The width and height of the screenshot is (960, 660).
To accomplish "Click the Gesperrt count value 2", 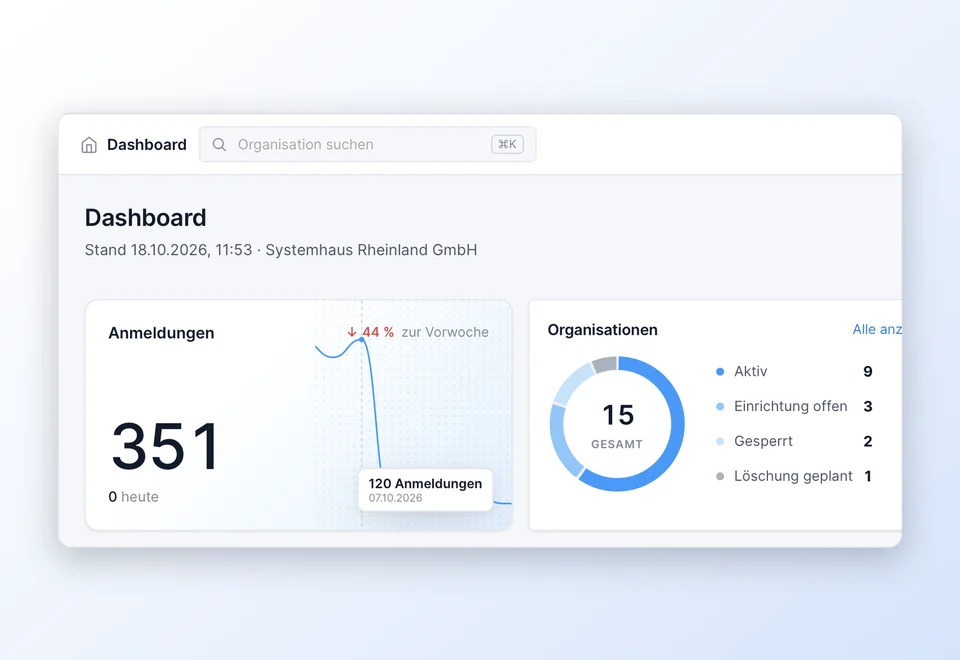I will [868, 441].
